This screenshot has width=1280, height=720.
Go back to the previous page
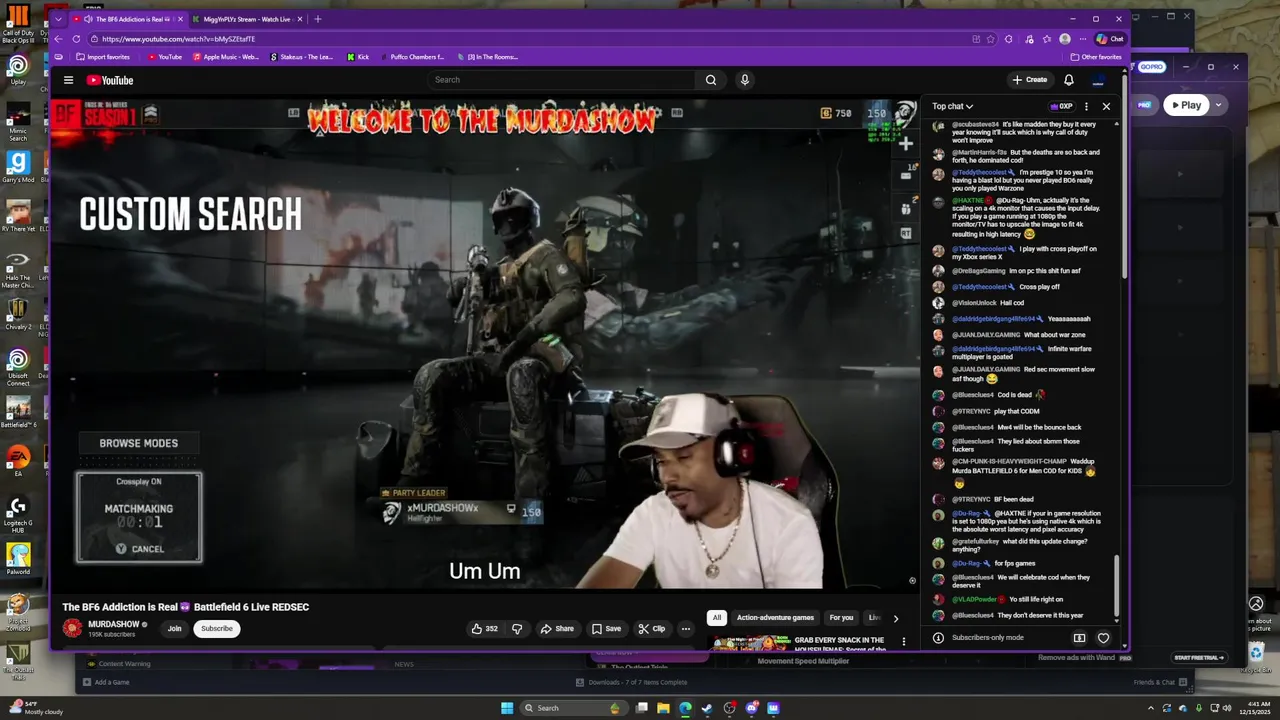coord(58,39)
